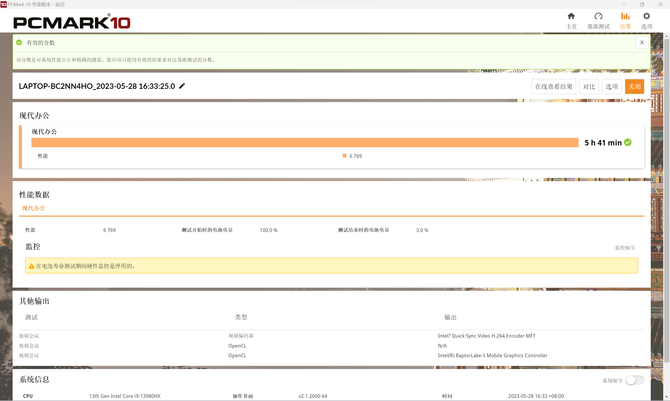Select the 现代办公 tab under performance data
The width and height of the screenshot is (670, 401).
tap(34, 208)
